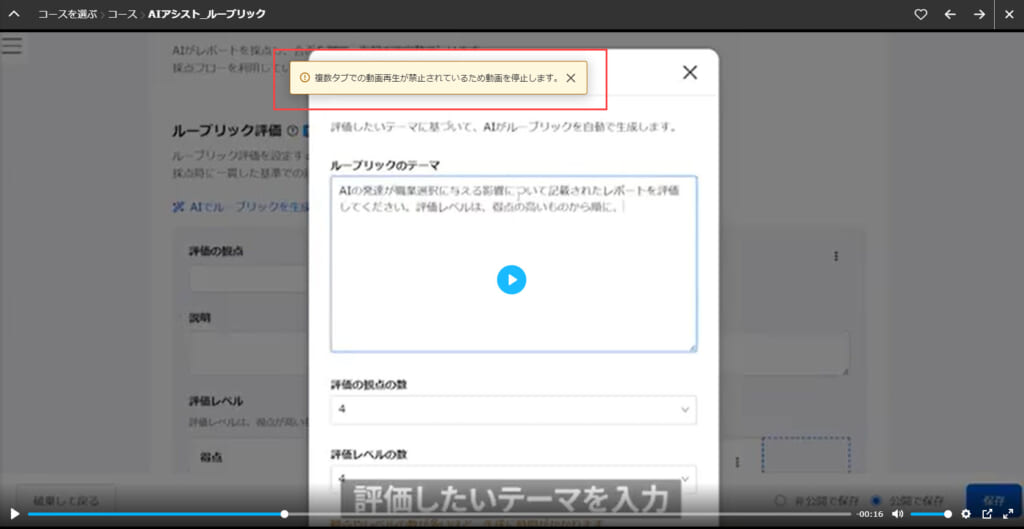Image resolution: width=1024 pixels, height=529 pixels.
Task: Open コース breadcrumb item
Action: (x=122, y=15)
